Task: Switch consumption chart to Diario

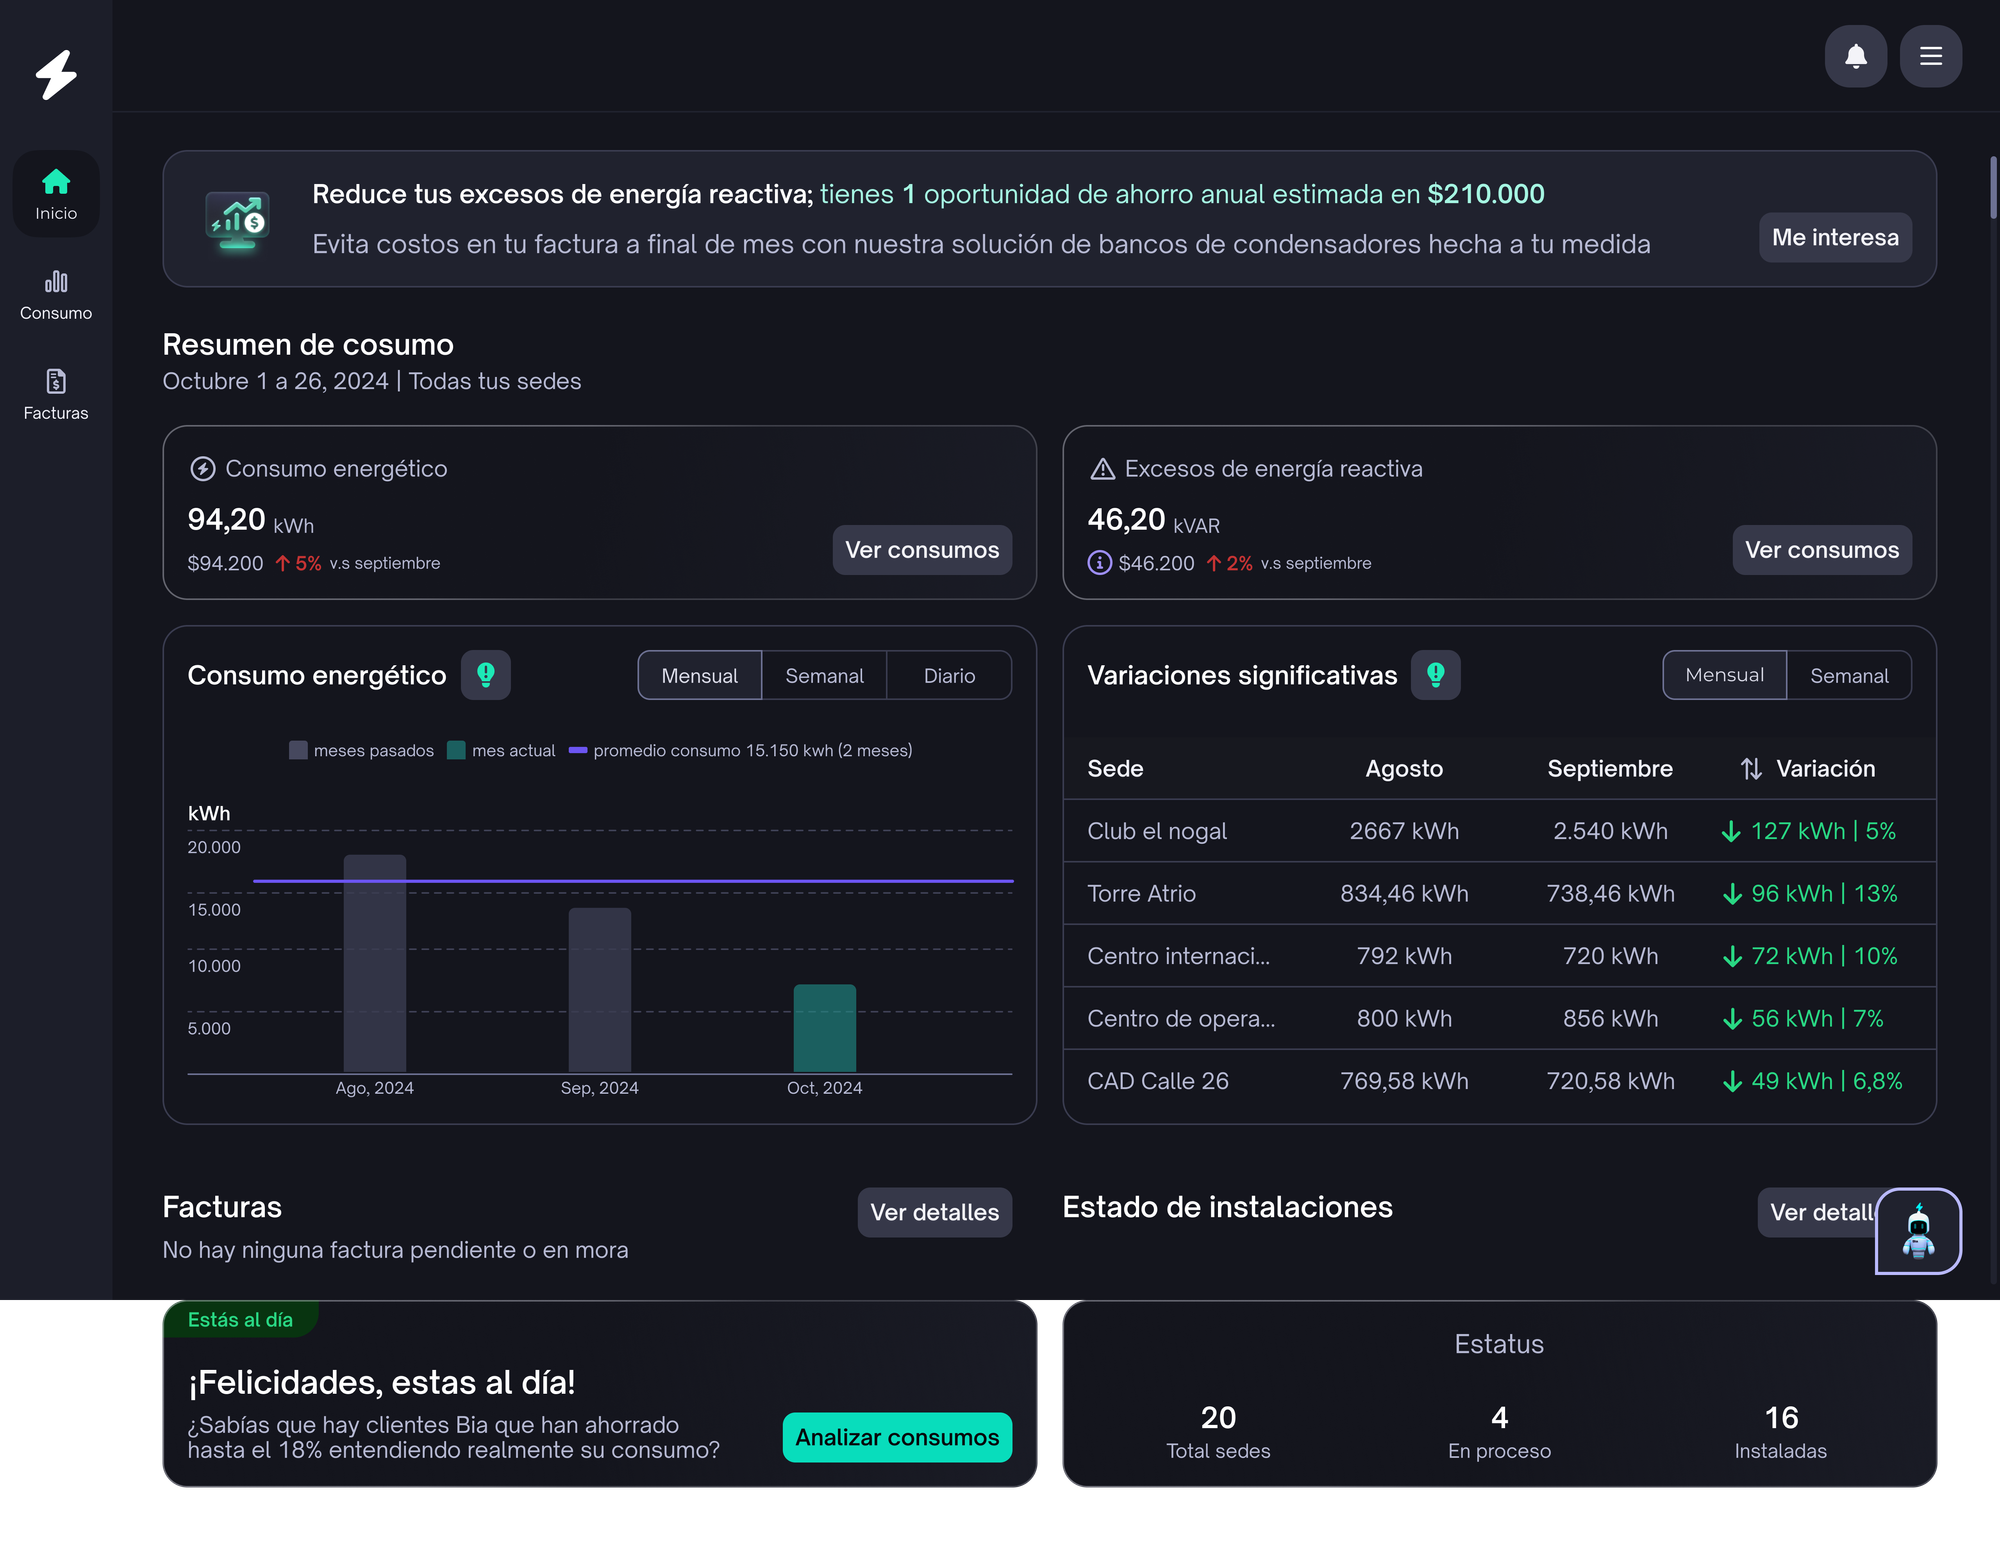Action: click(x=949, y=676)
